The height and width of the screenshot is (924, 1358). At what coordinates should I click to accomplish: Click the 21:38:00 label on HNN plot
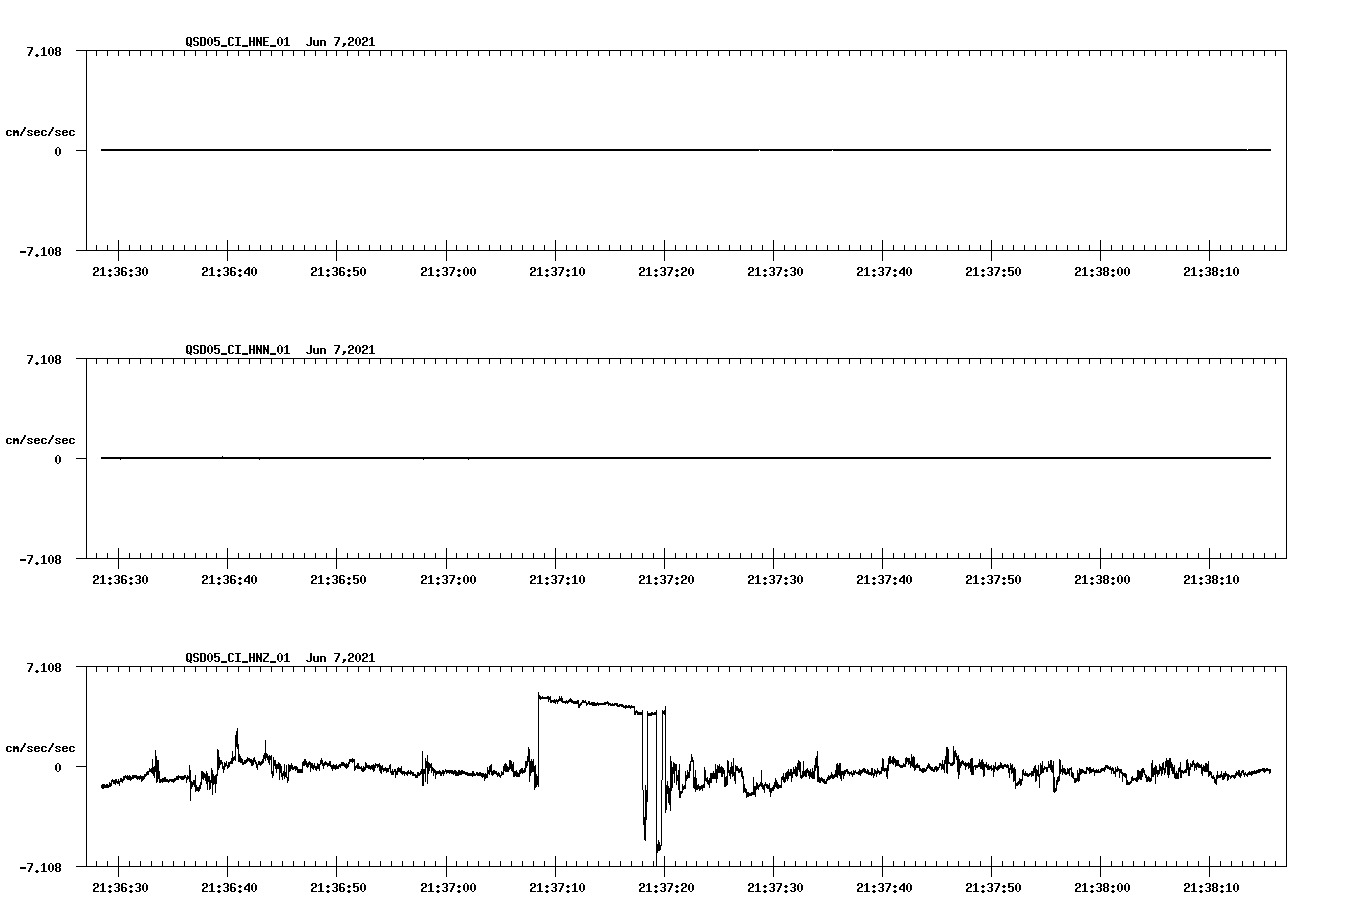pos(1102,579)
